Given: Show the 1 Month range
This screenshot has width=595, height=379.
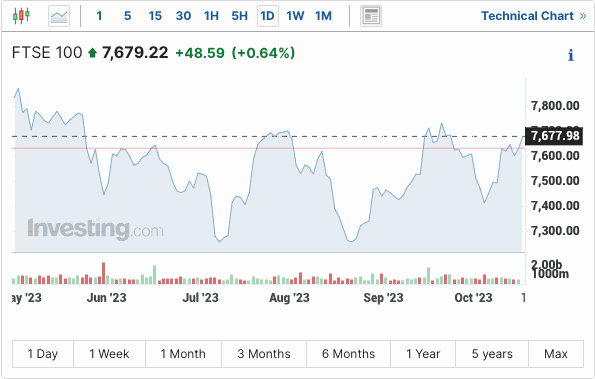Looking at the screenshot, I should coord(183,354).
